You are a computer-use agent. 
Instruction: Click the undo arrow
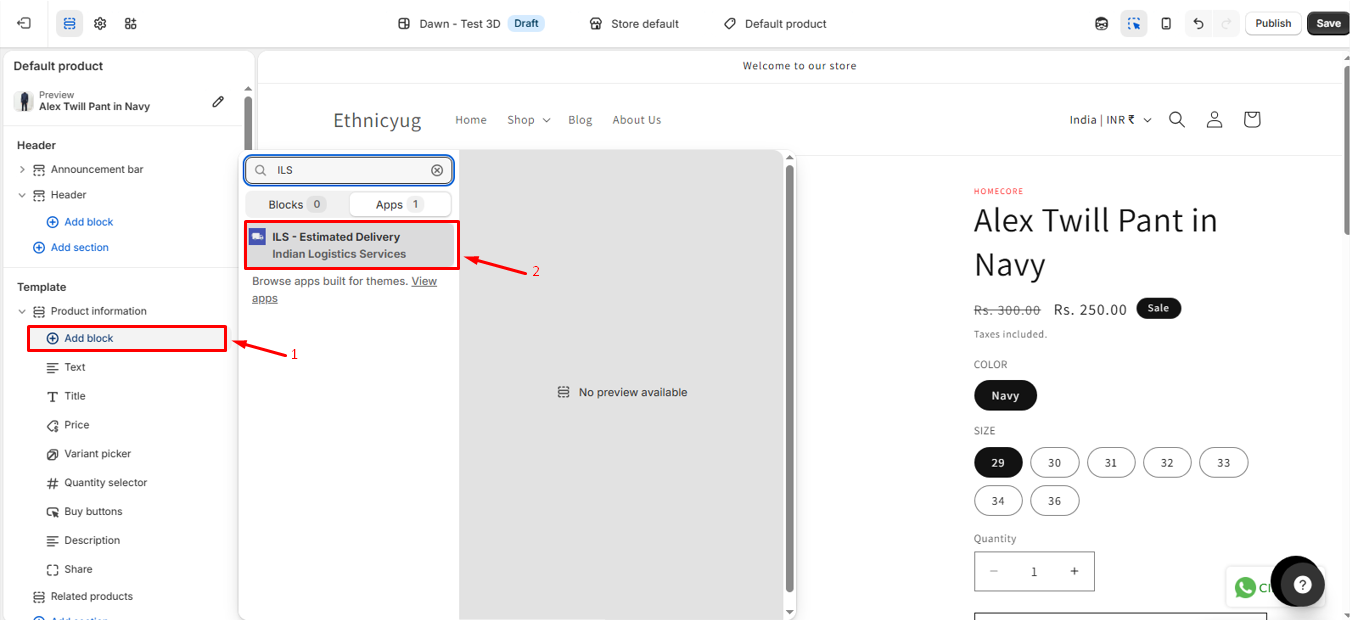(1199, 22)
